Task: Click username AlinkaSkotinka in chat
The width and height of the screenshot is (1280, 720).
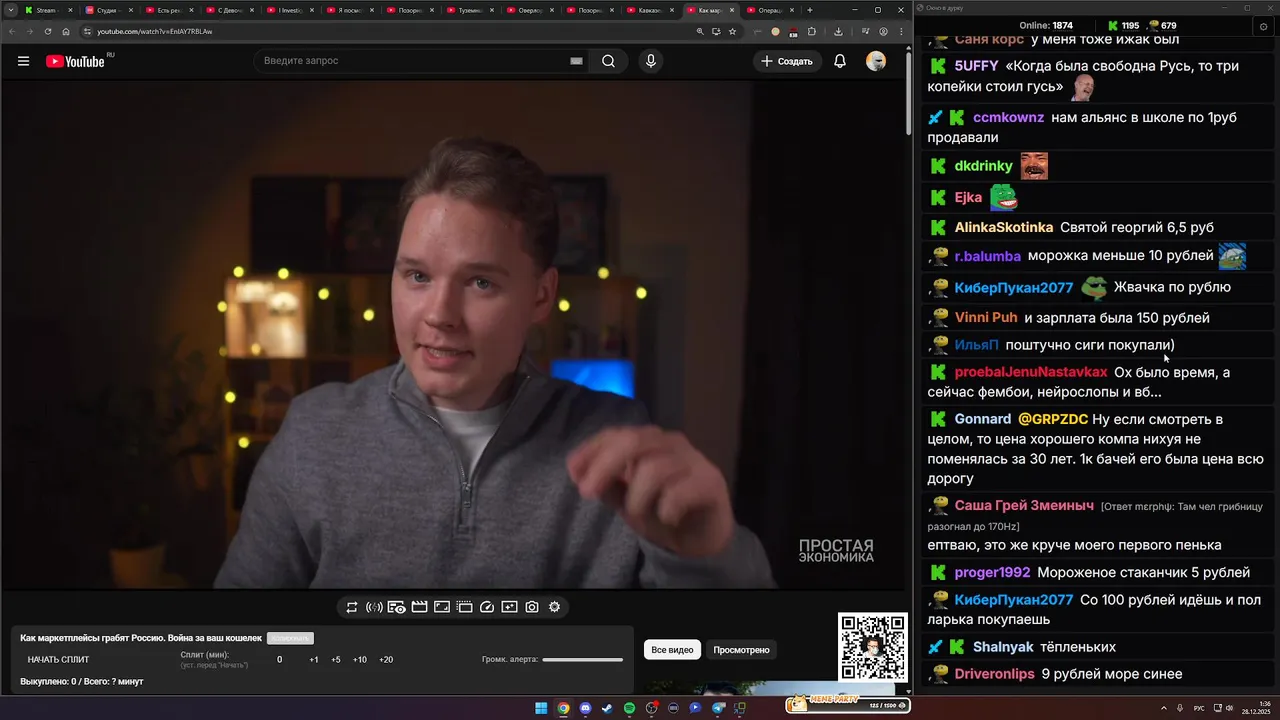Action: [x=1004, y=227]
